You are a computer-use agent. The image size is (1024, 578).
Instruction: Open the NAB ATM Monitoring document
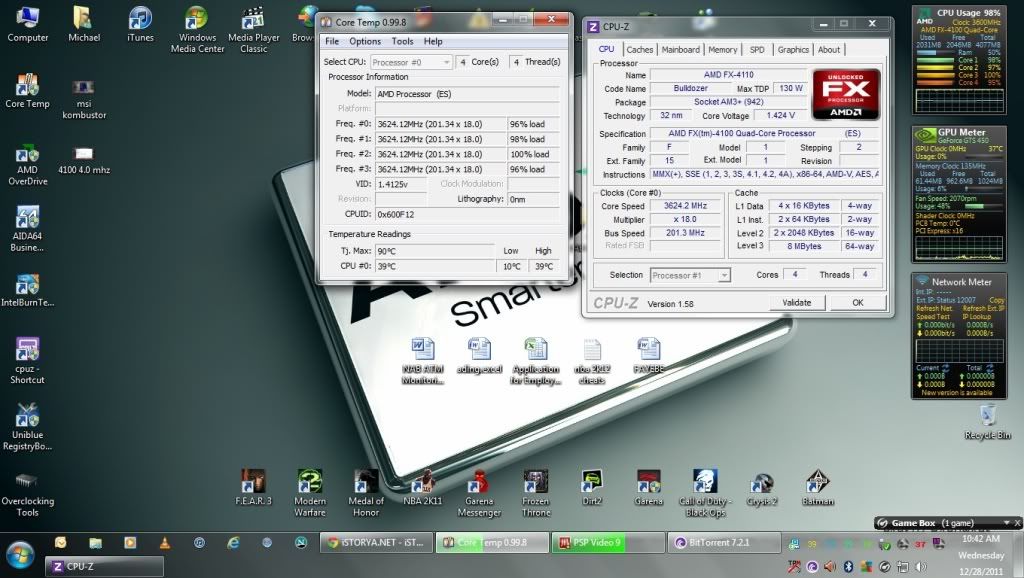(423, 361)
